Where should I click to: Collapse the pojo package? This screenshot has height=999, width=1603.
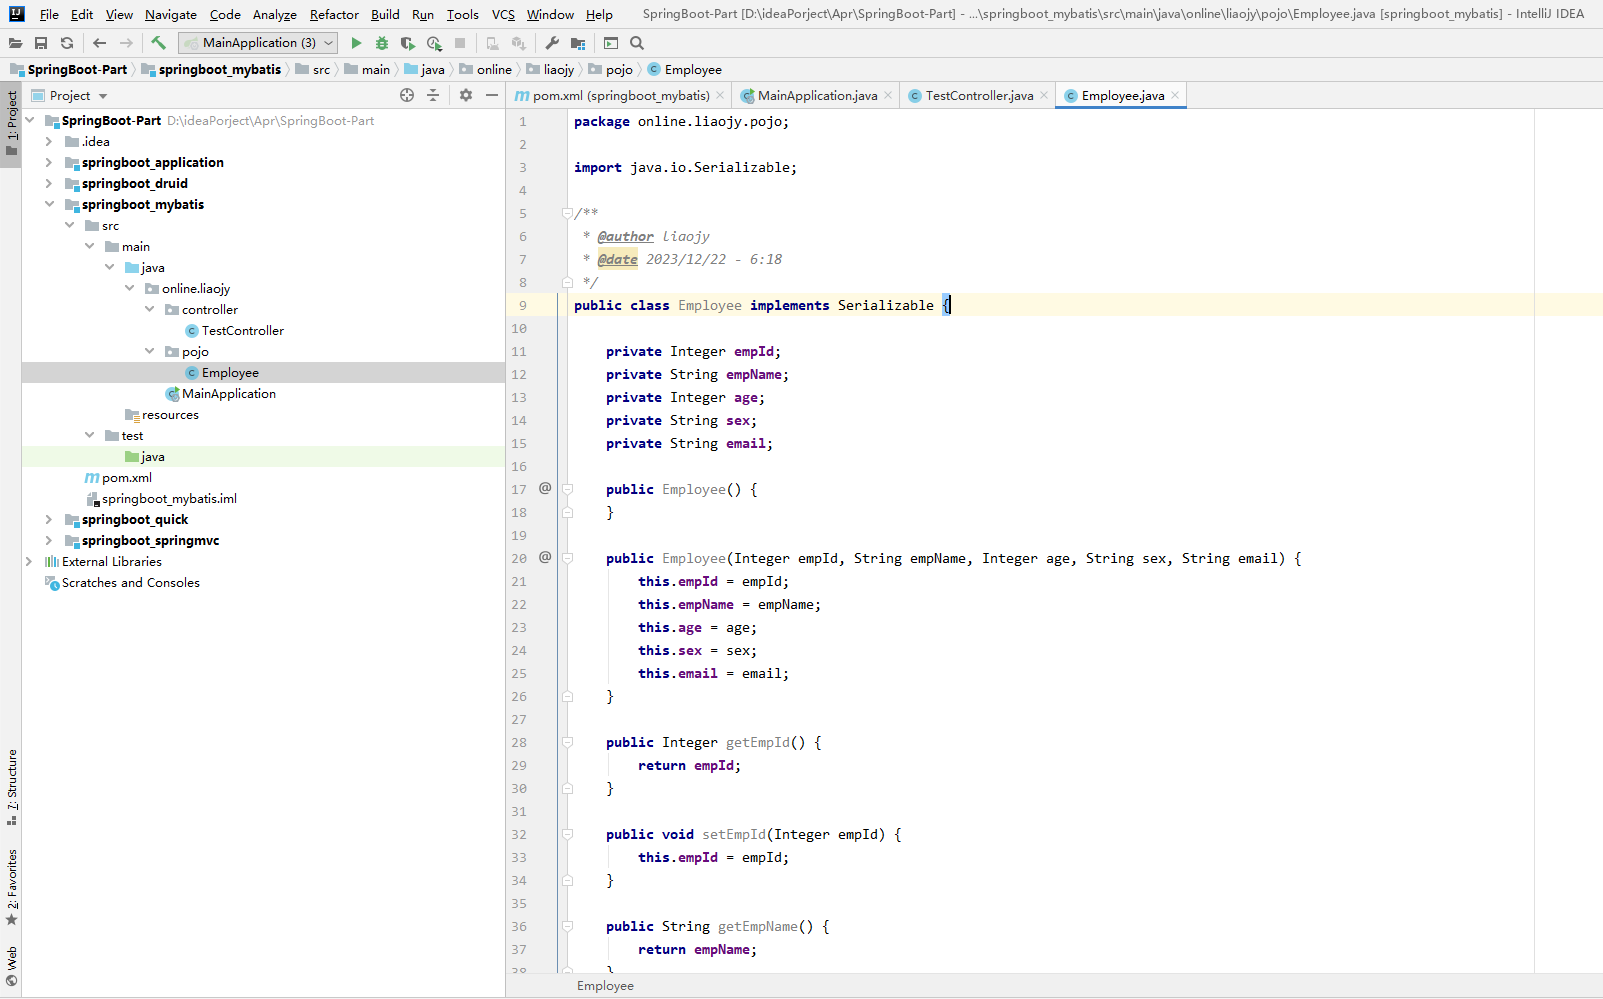click(x=149, y=351)
